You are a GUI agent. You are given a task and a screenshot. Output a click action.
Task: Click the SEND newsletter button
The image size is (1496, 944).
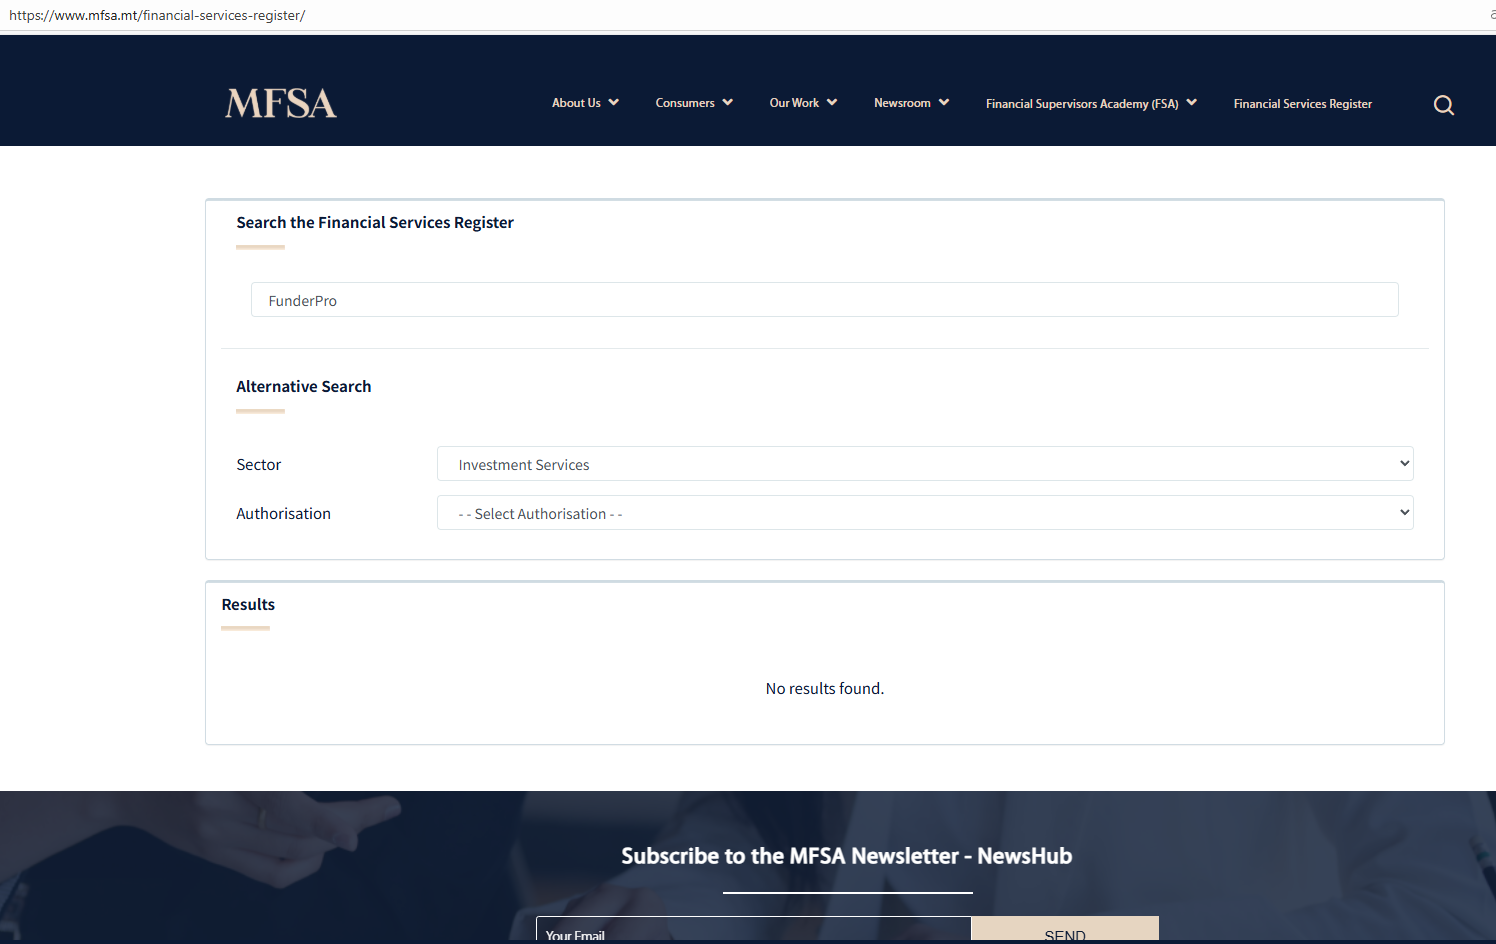[x=1065, y=930]
